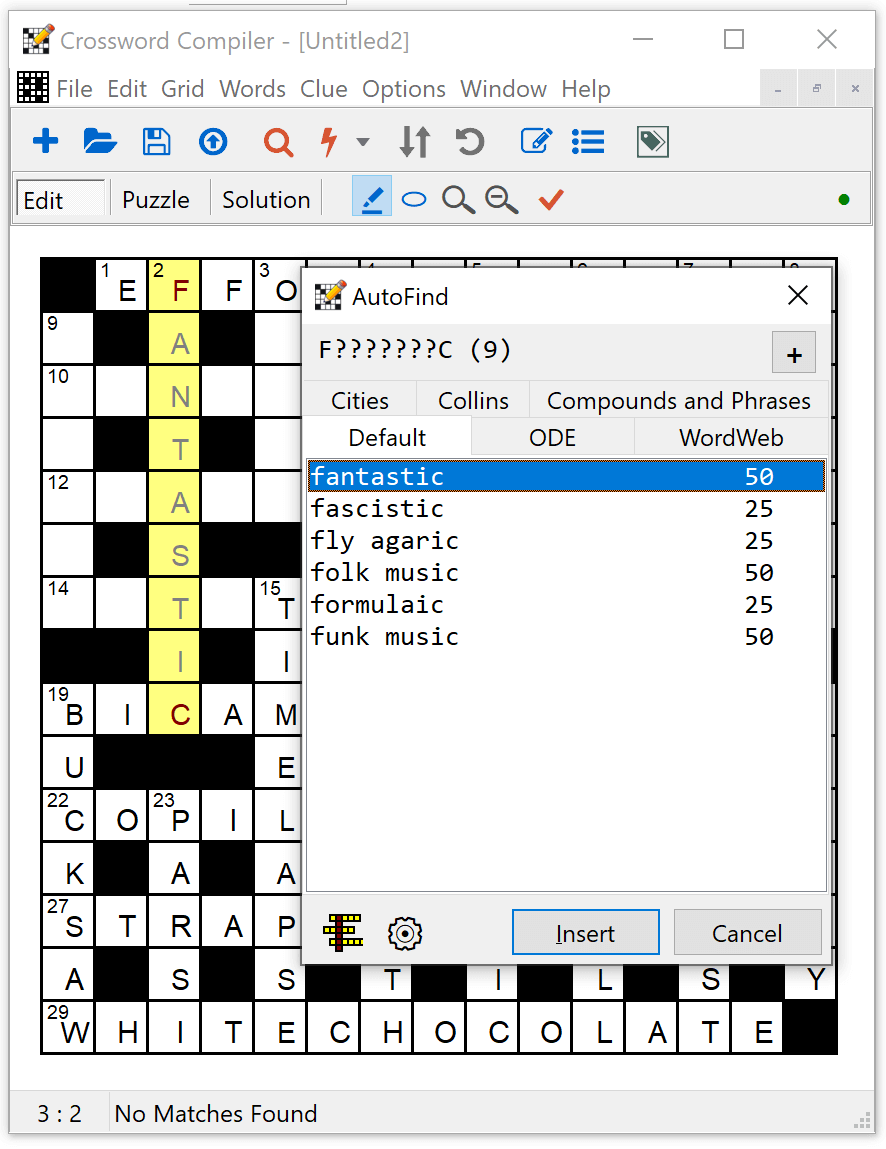Cancel the AutoFind dialog
The height and width of the screenshot is (1149, 886).
(748, 933)
